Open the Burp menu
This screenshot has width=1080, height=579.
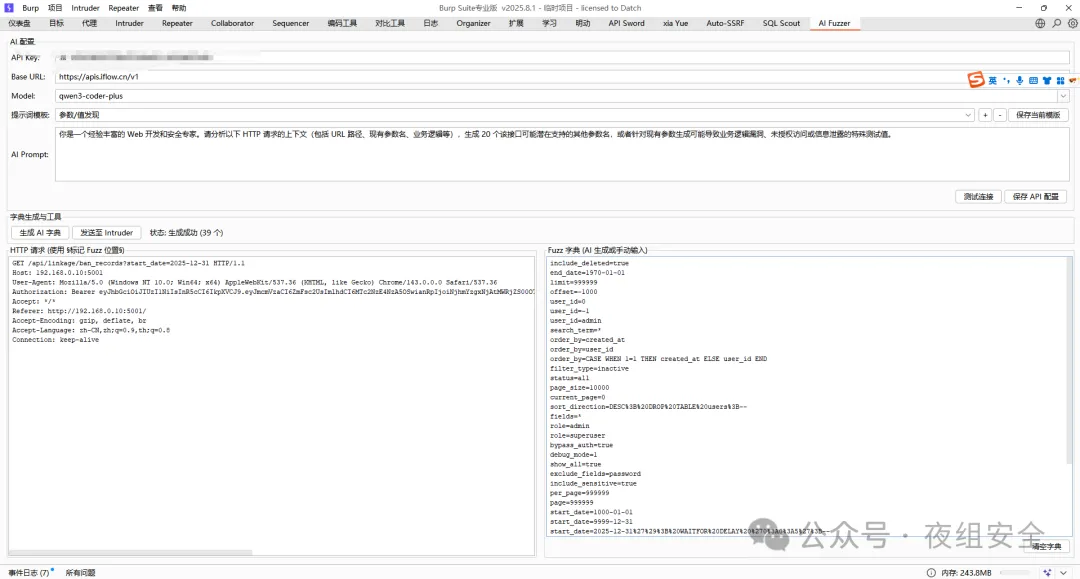pyautogui.click(x=30, y=8)
